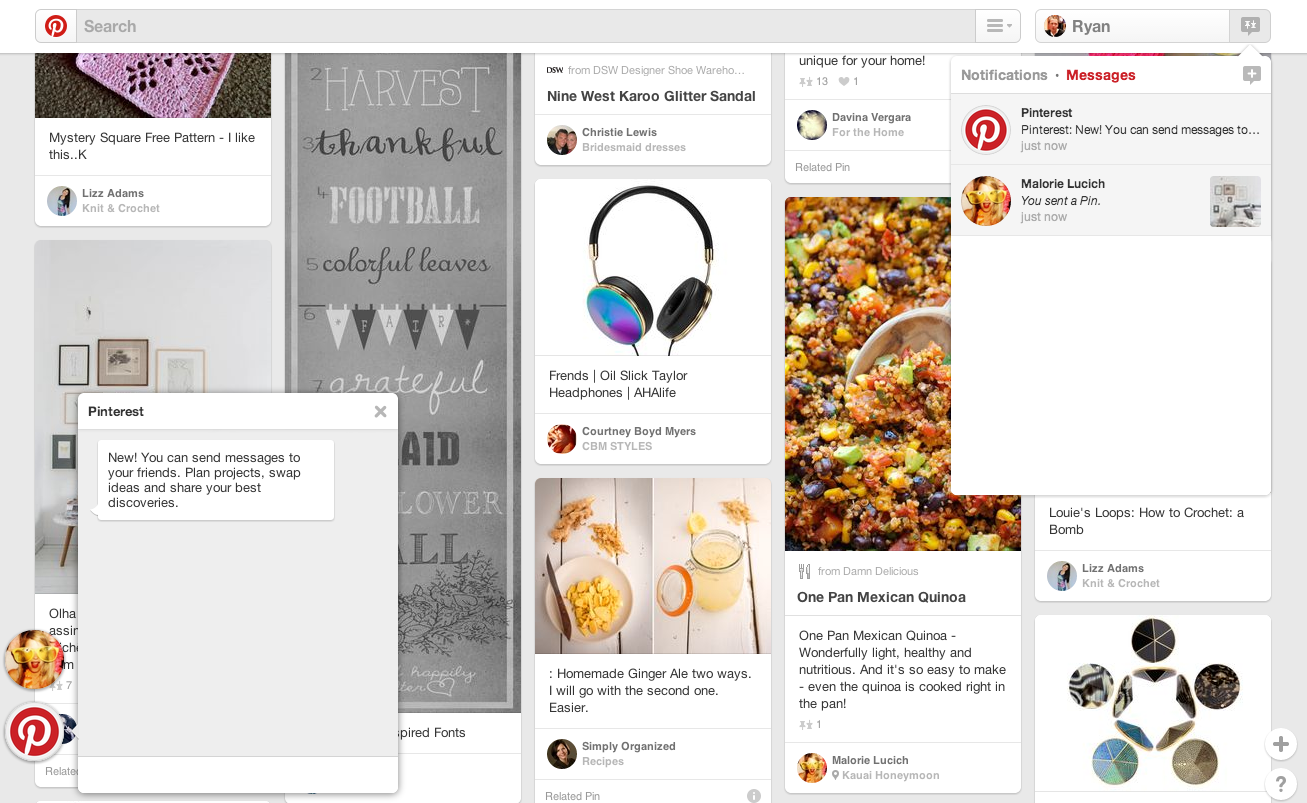Click One Pan Mexican Quinoa title
This screenshot has height=803, width=1307.
pos(881,597)
